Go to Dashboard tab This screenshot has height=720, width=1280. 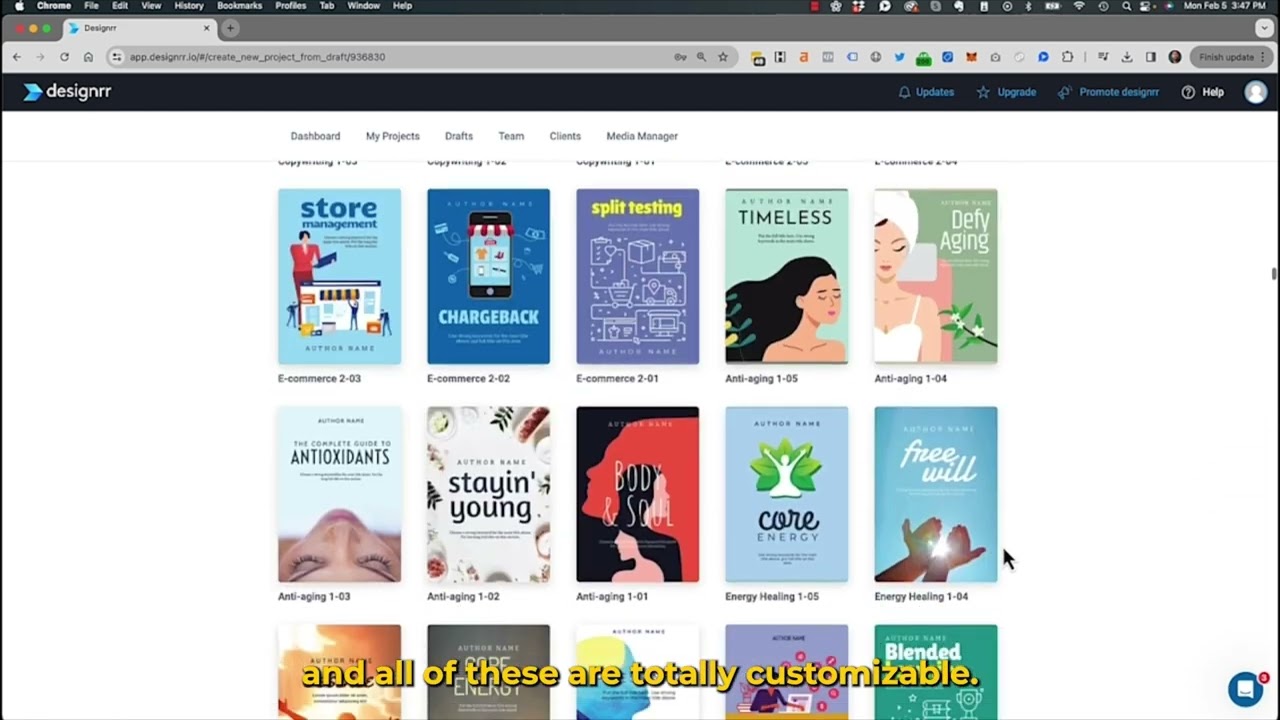(315, 136)
